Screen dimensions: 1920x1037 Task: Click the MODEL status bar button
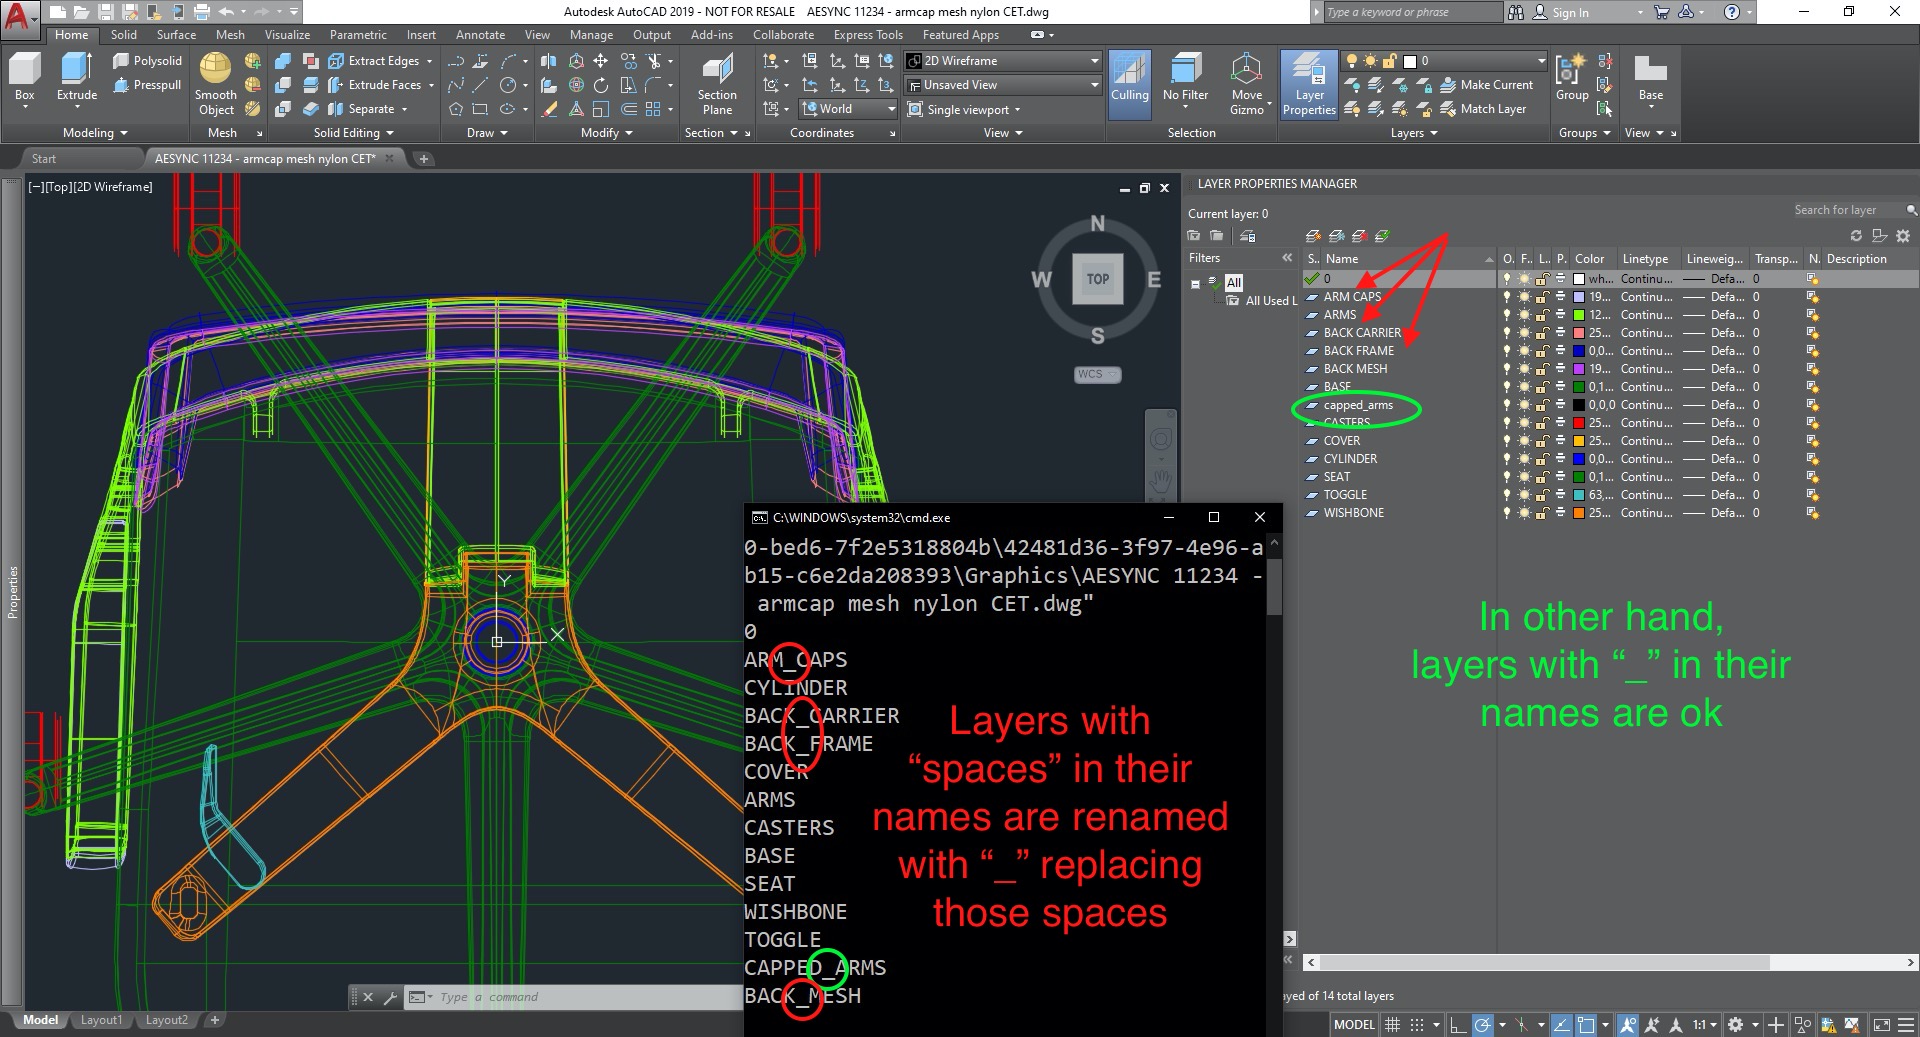(x=1354, y=1025)
